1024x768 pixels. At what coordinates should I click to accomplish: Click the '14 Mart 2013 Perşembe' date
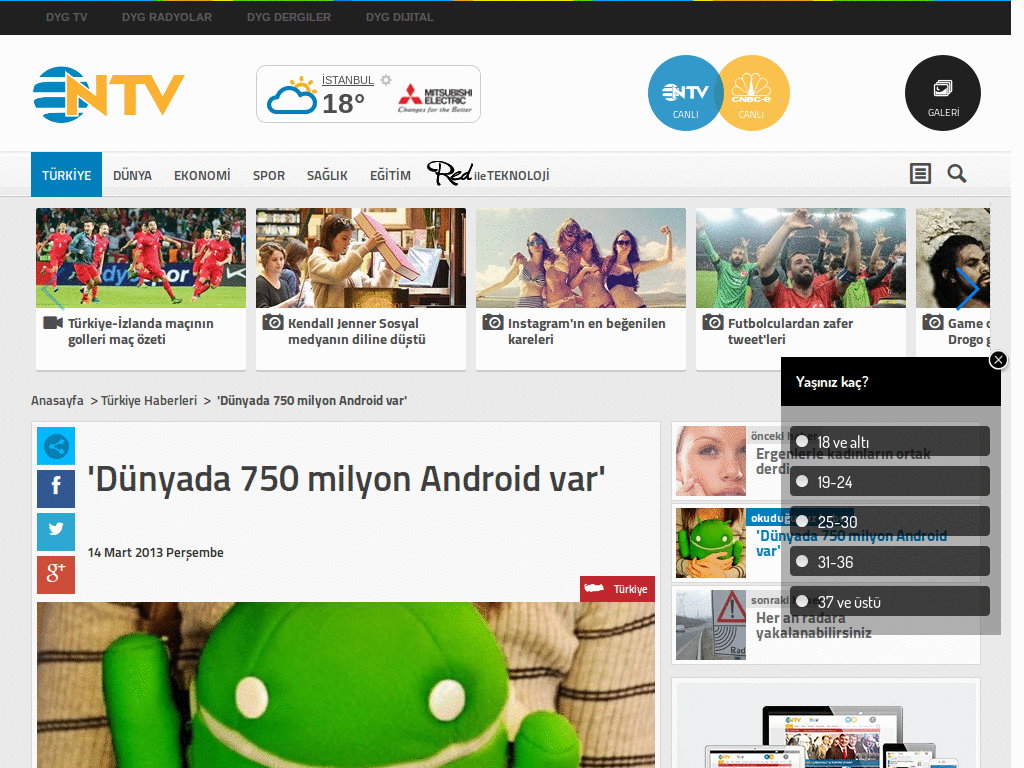[x=155, y=552]
